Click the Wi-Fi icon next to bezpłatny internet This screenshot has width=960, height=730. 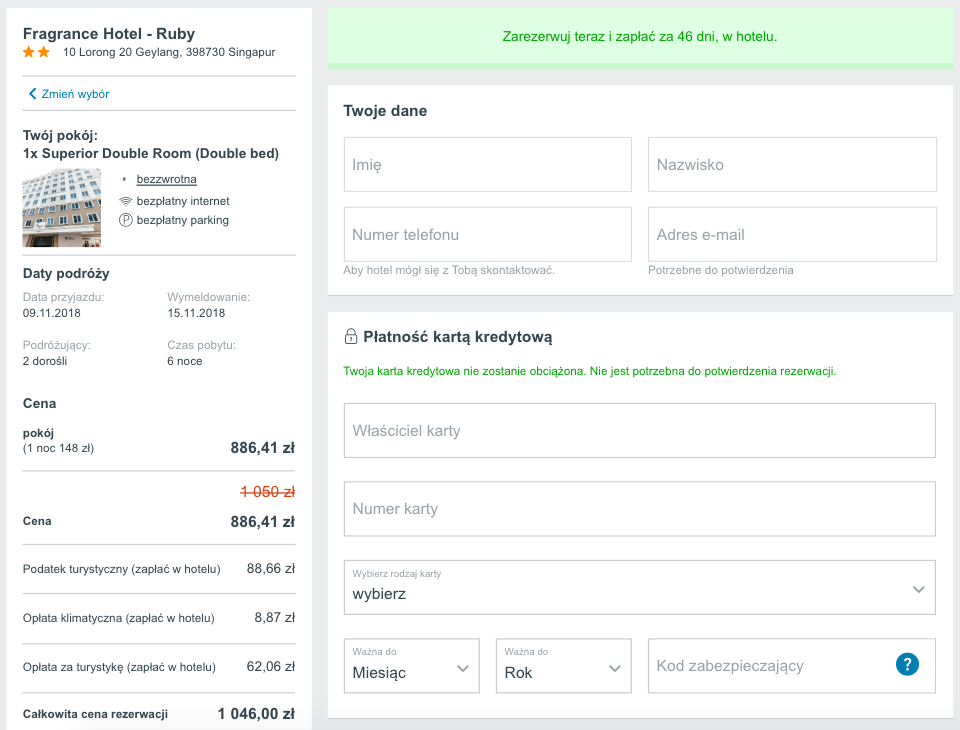pos(126,201)
